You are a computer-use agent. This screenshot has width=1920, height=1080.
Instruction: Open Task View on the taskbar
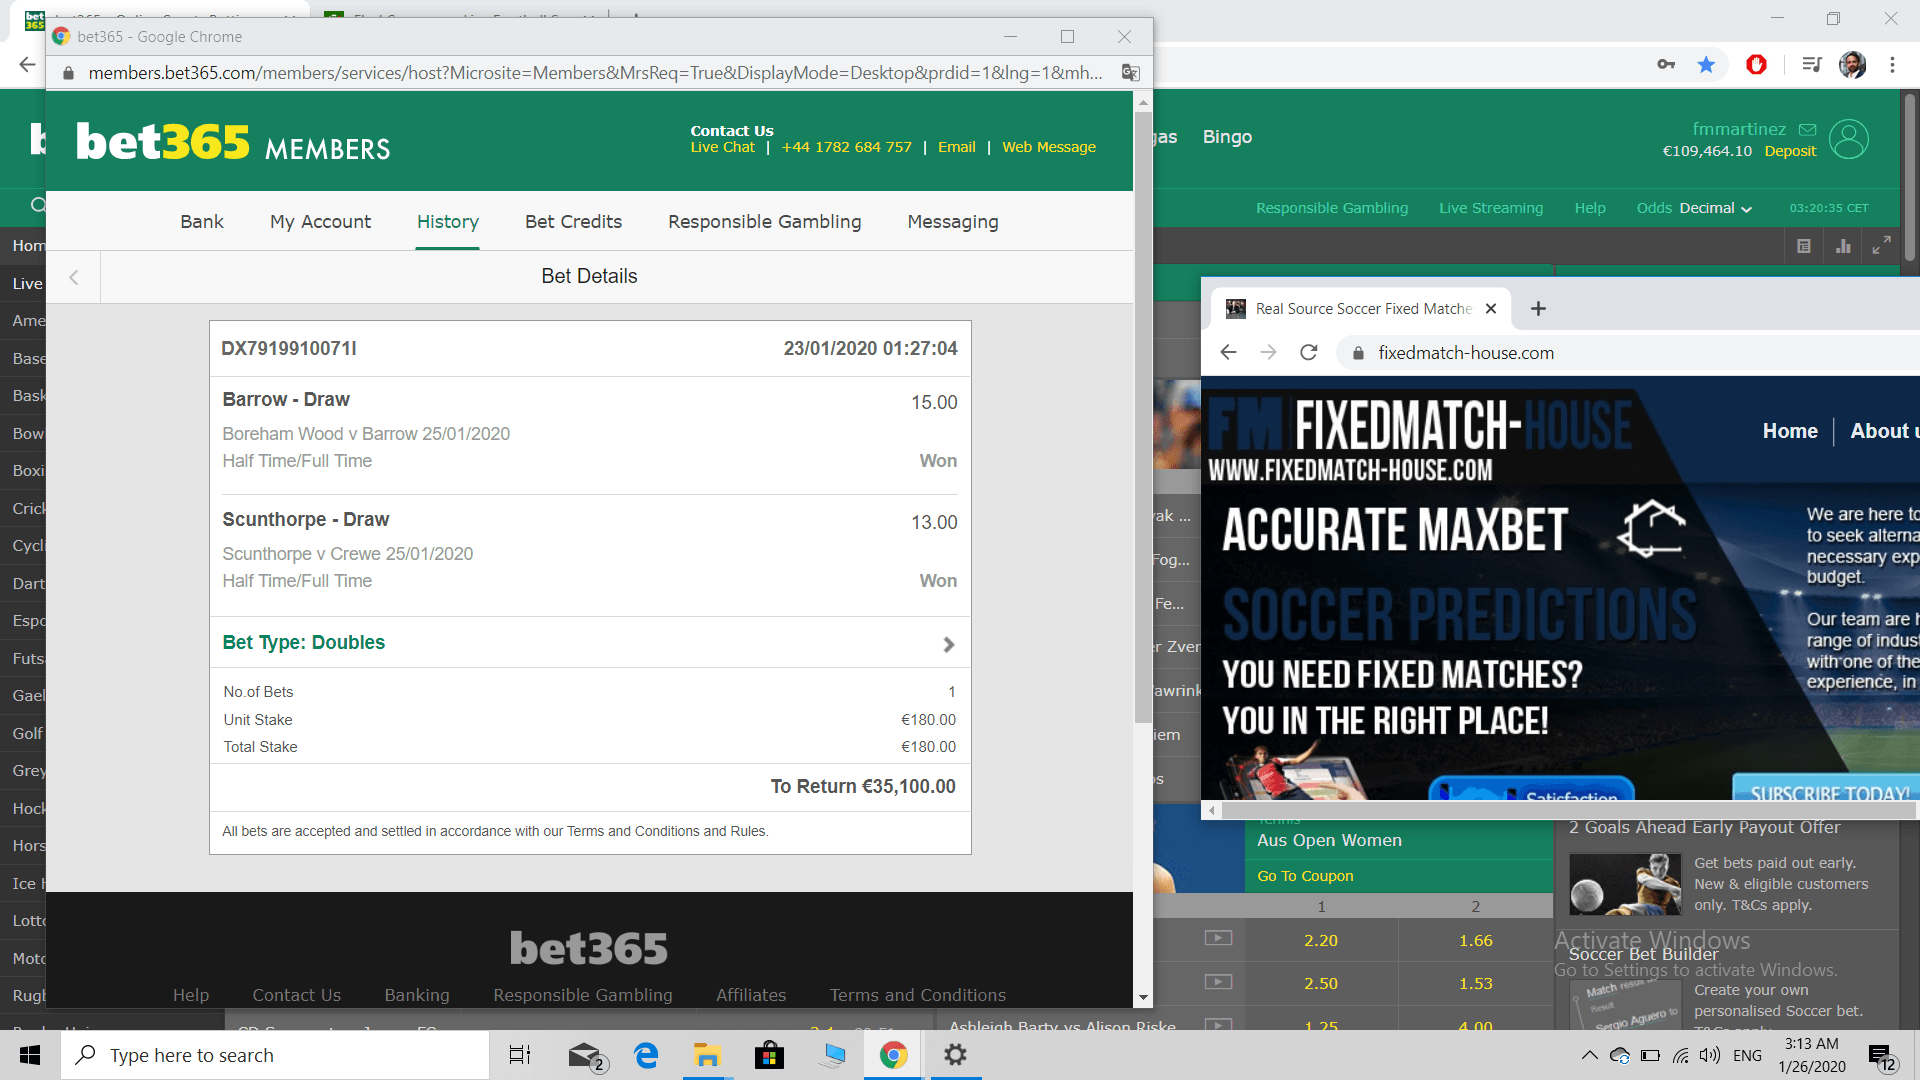pos(520,1055)
